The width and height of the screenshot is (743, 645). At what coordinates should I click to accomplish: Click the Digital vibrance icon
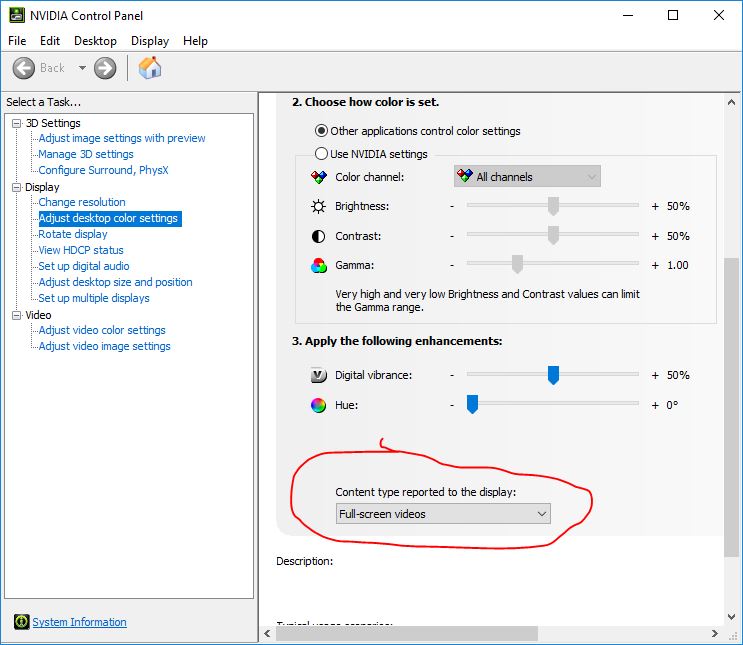[x=318, y=375]
